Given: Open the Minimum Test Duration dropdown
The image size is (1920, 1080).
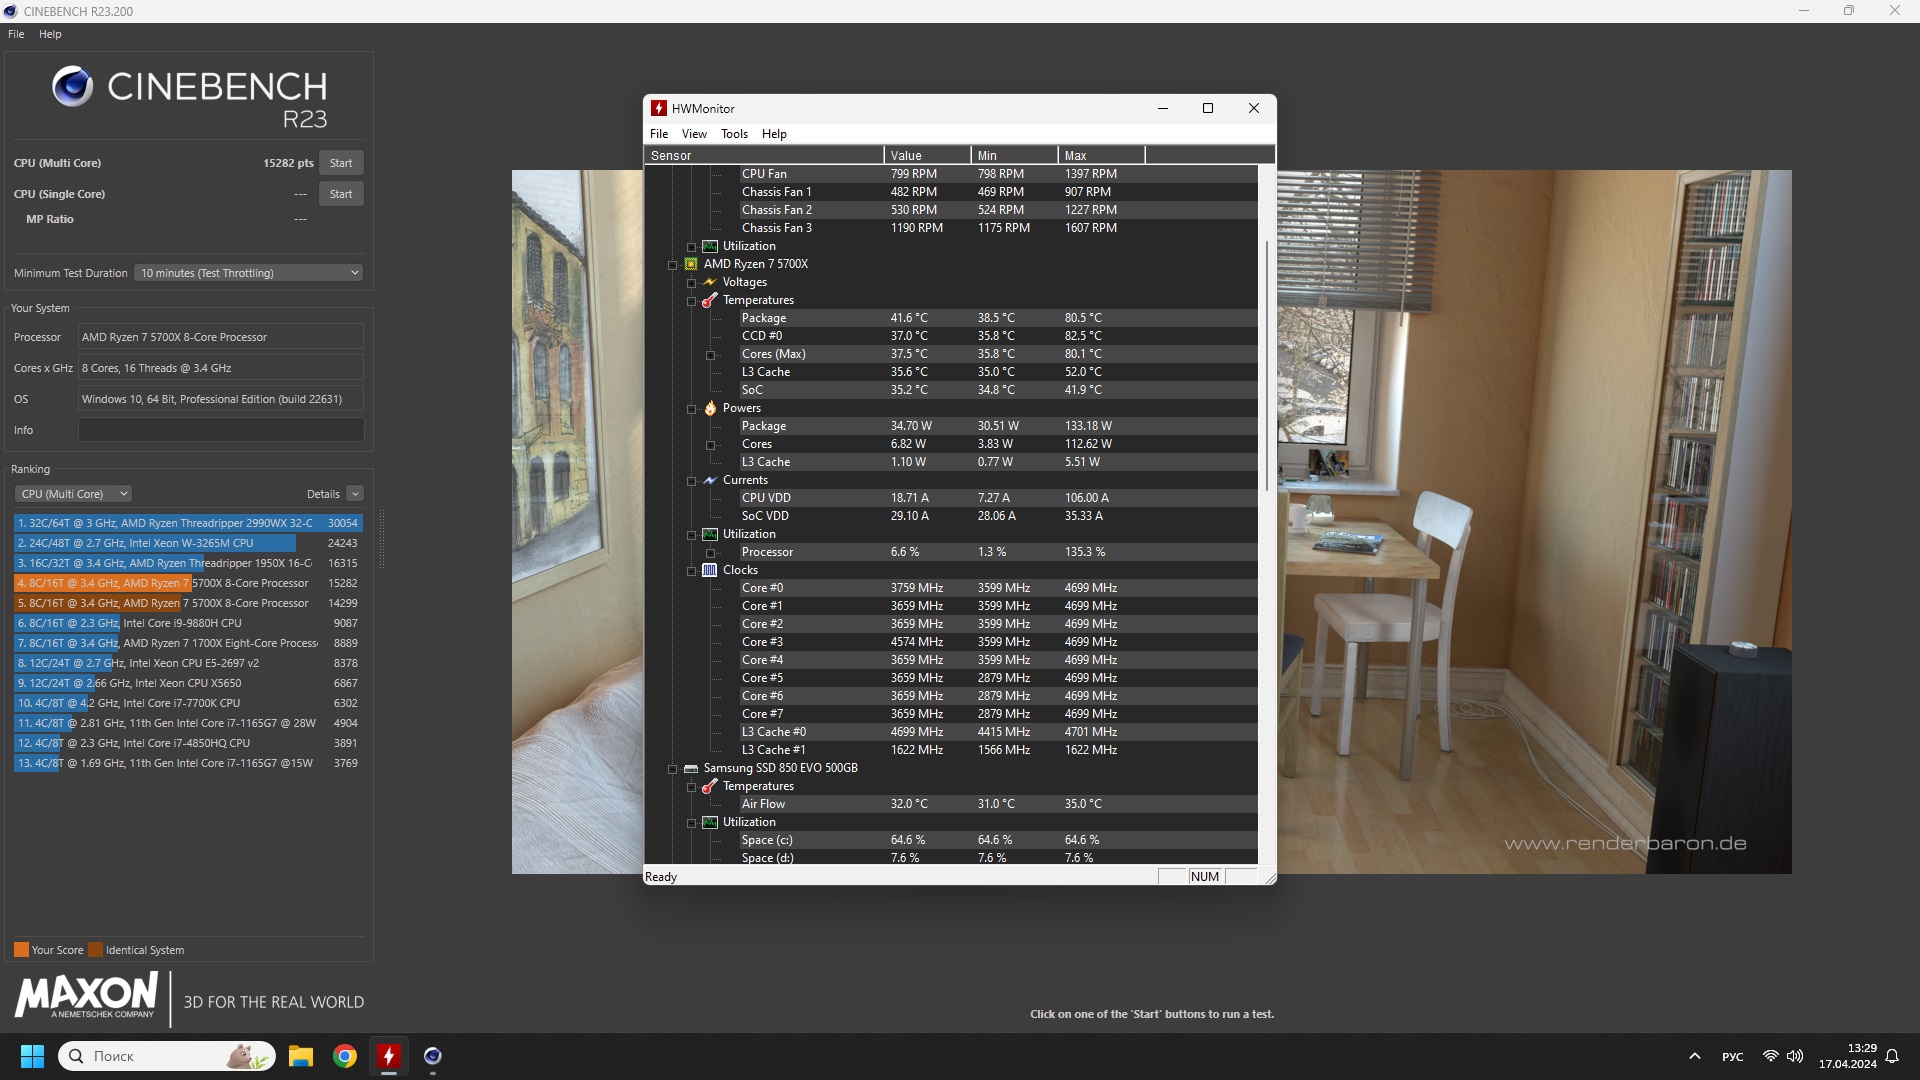Looking at the screenshot, I should (x=249, y=273).
